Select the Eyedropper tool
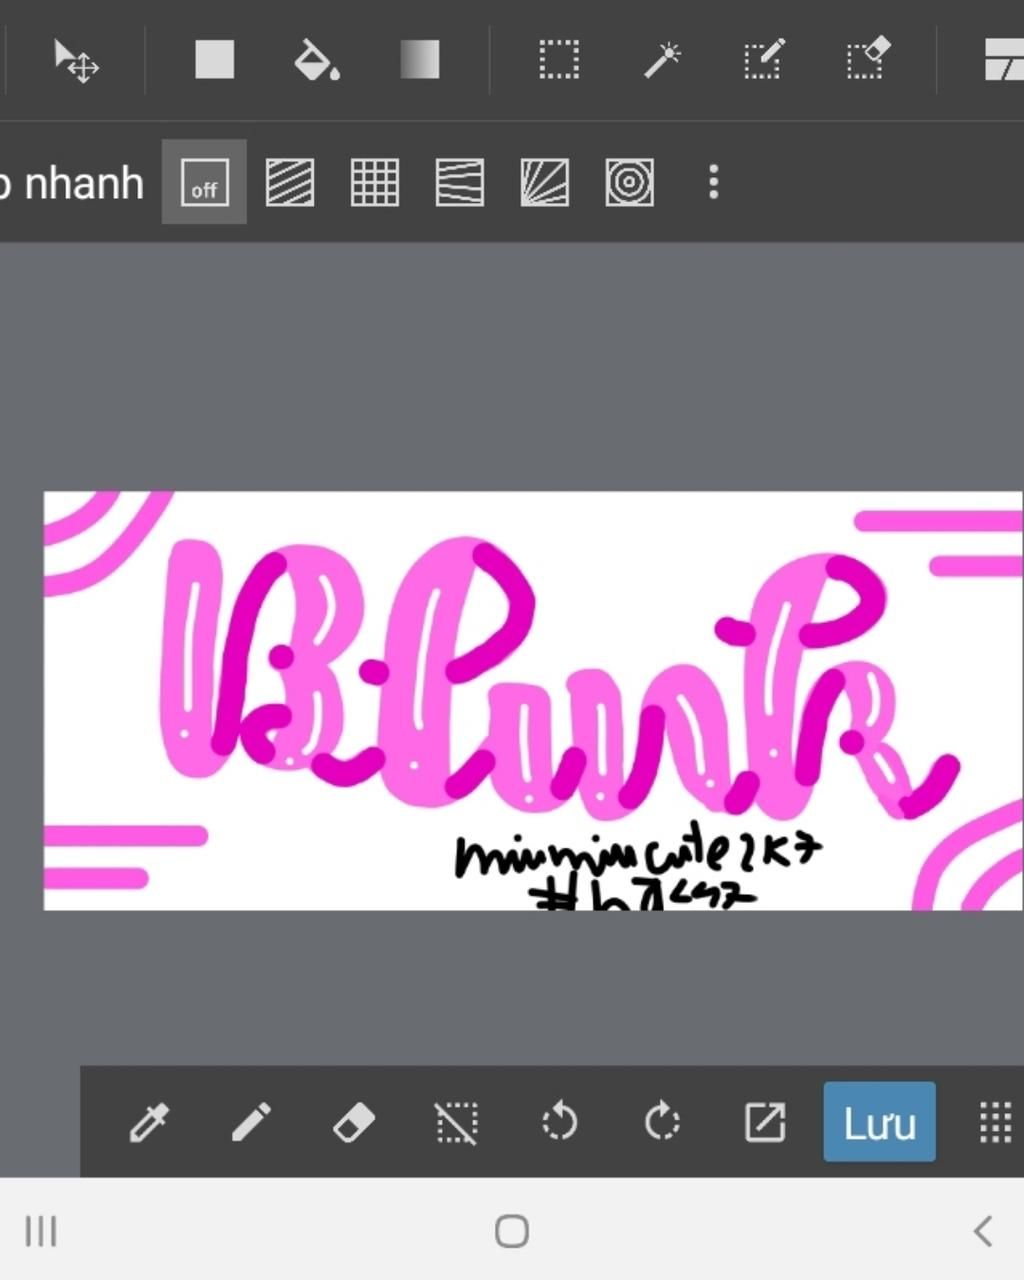 (149, 1122)
